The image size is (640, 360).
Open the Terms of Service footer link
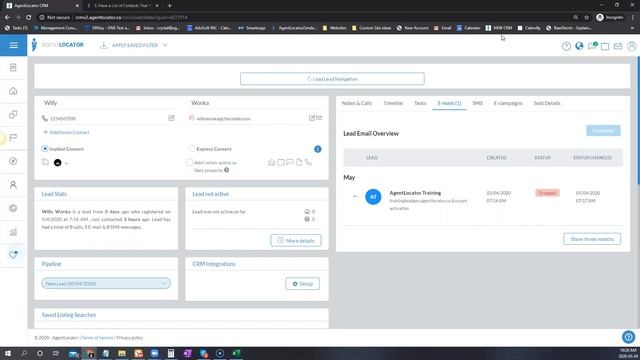pyautogui.click(x=97, y=338)
